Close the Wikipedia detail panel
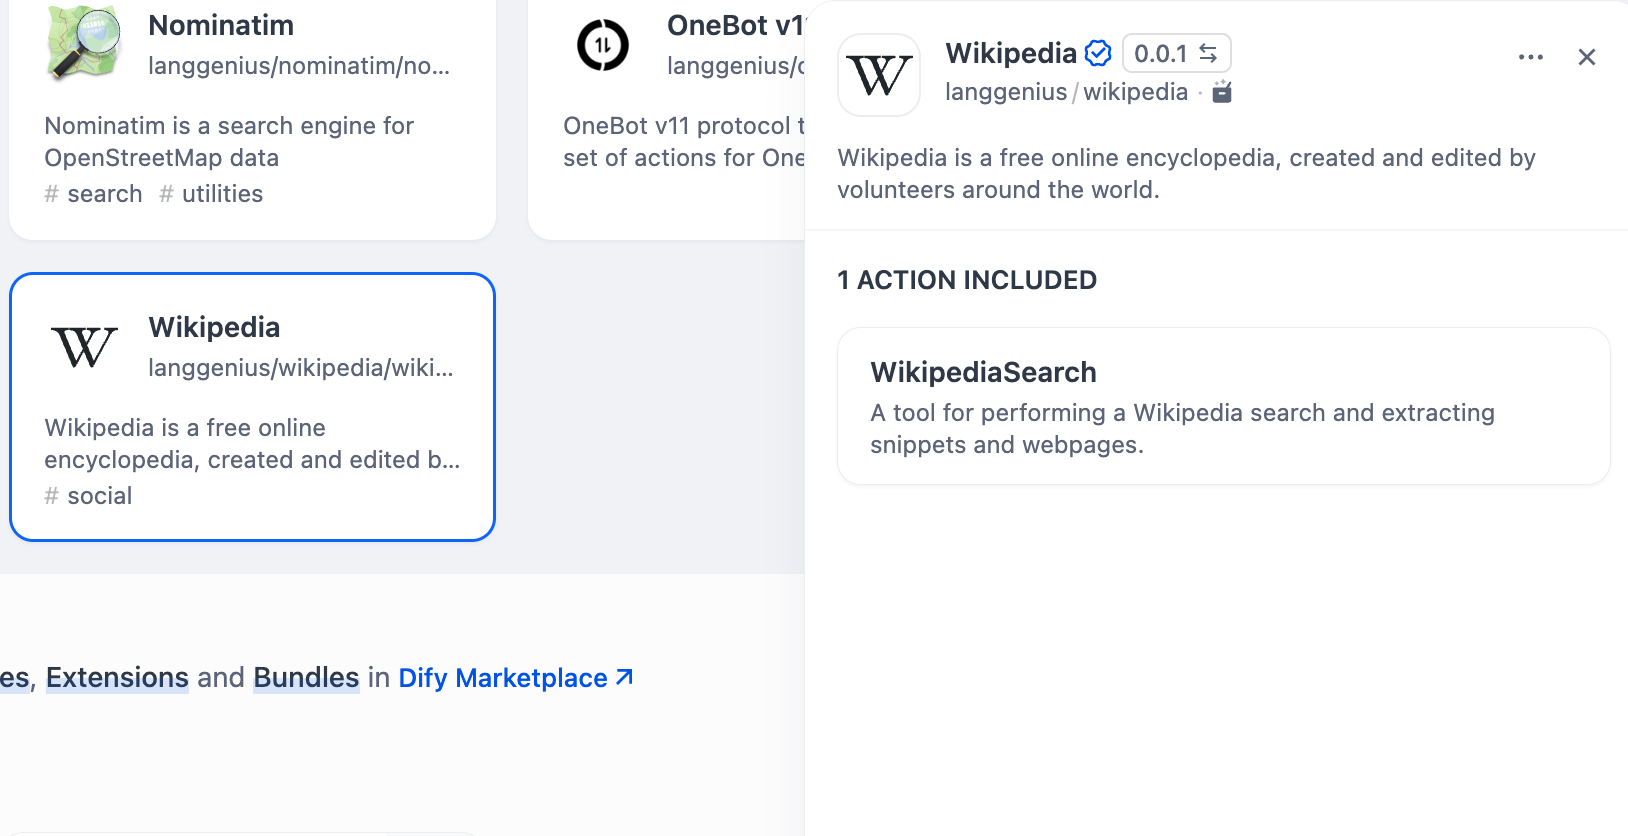This screenshot has width=1628, height=836. coord(1586,57)
